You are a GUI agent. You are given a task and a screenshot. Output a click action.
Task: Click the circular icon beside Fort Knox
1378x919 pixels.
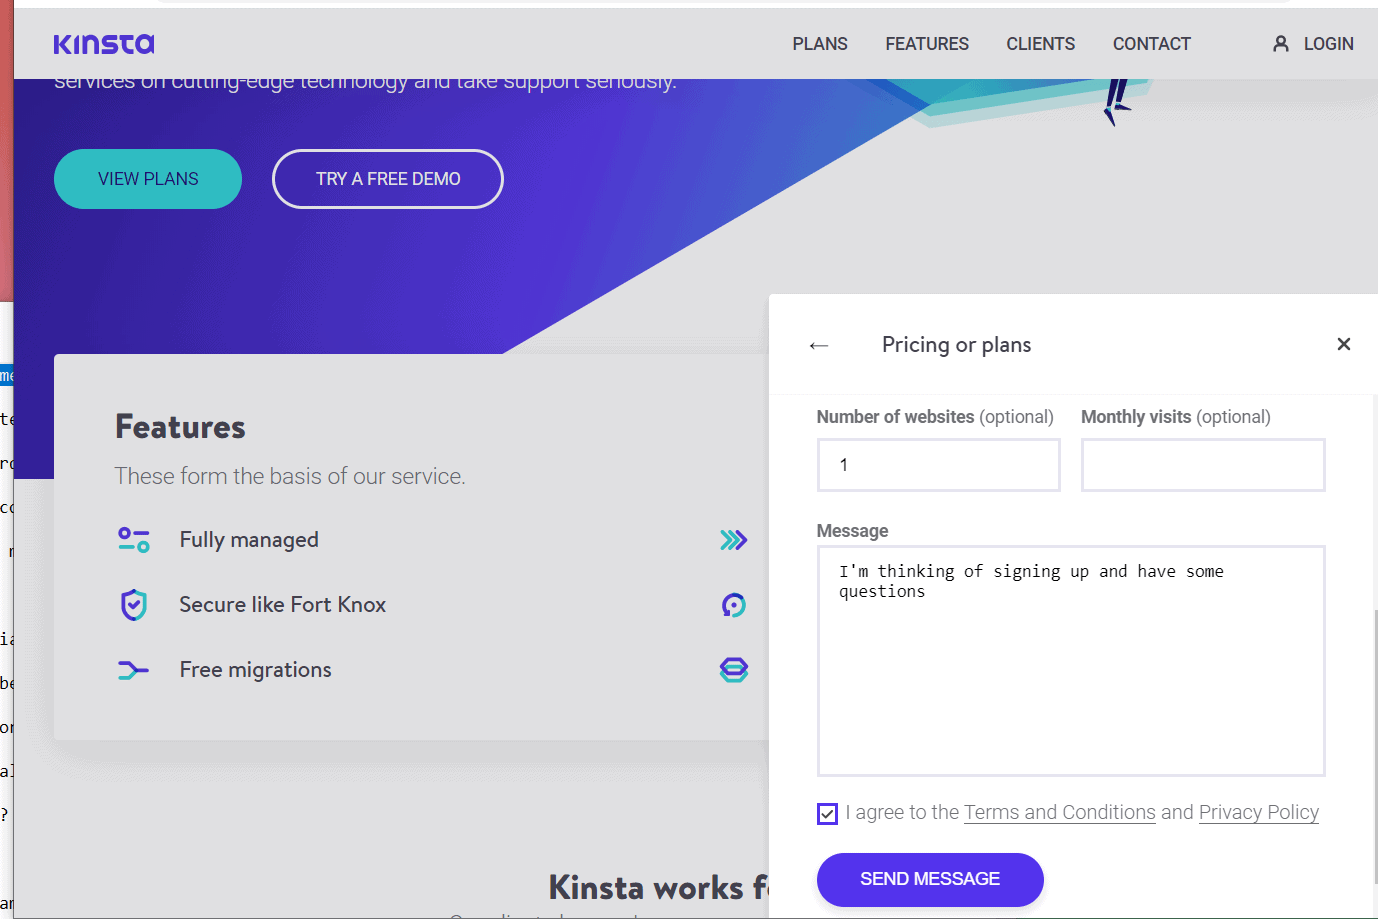point(733,605)
